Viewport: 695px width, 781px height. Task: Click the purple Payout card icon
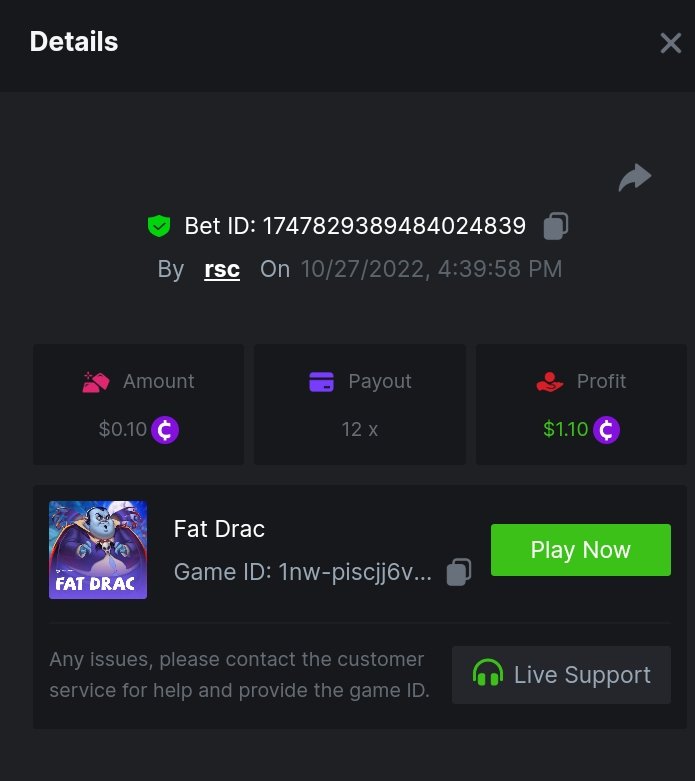[321, 382]
